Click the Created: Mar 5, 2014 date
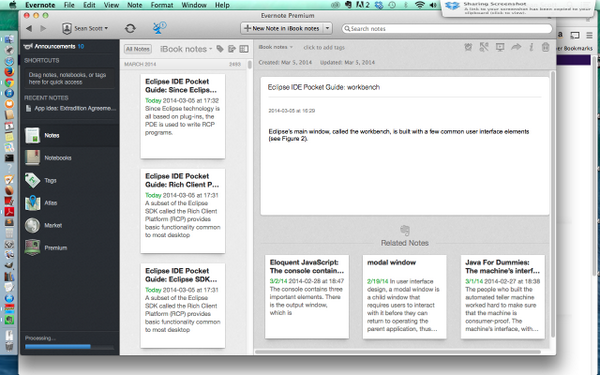Viewport: 600px width, 375px height. point(285,62)
